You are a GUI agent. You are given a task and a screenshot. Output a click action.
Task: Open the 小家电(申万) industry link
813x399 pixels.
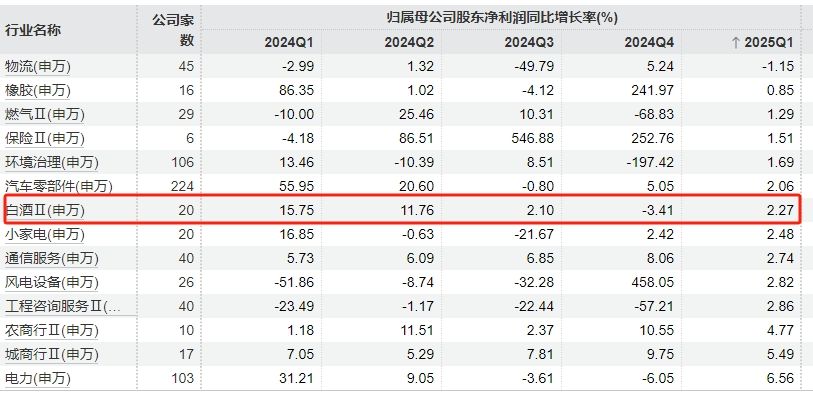pos(45,234)
